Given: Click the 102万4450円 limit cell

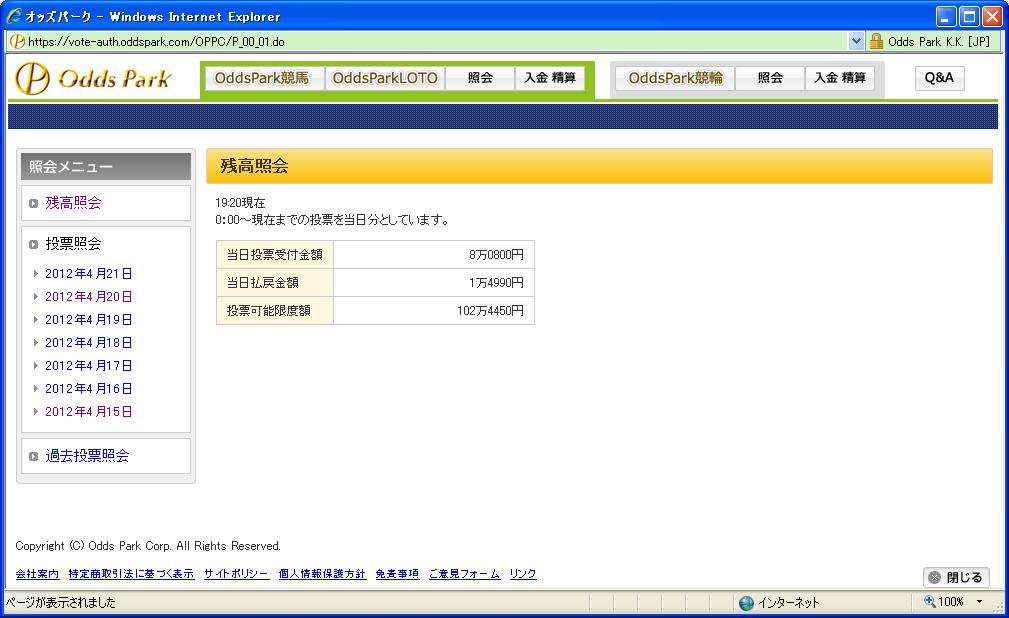Looking at the screenshot, I should 434,311.
